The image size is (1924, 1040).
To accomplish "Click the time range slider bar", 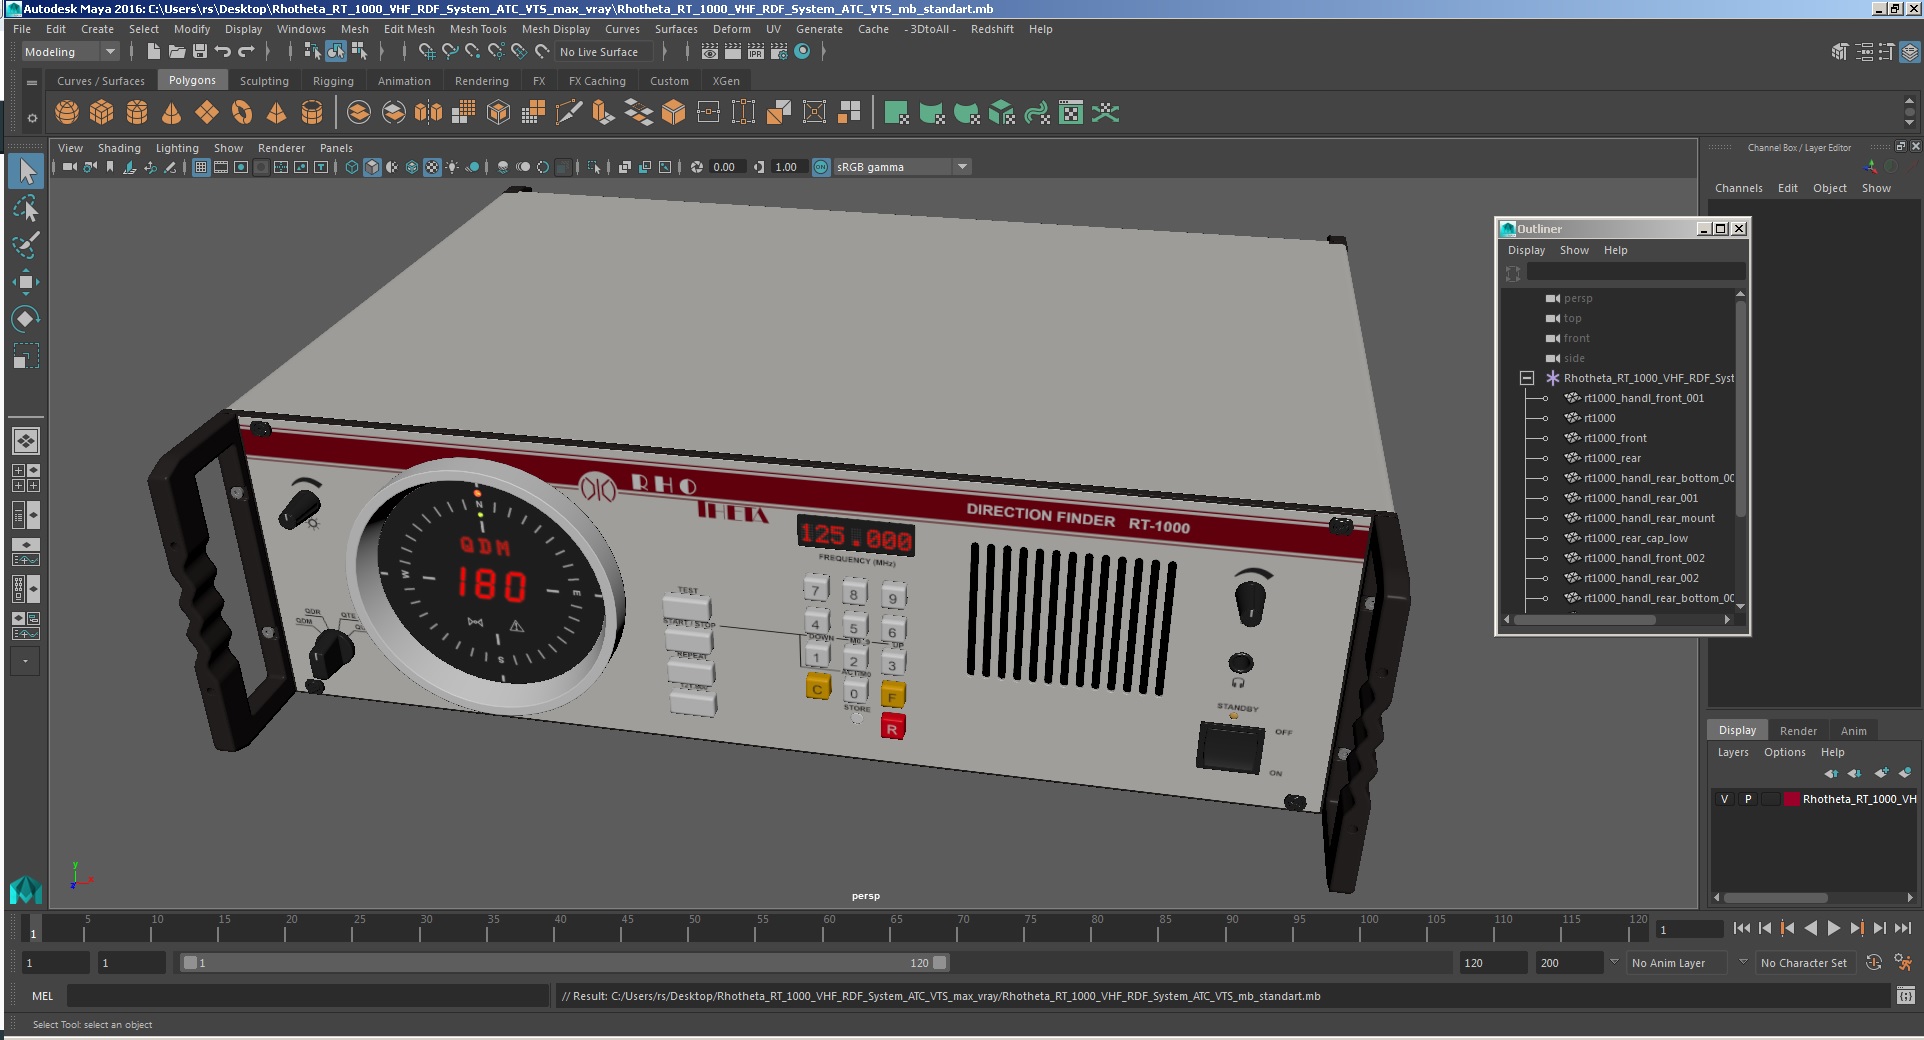I will (563, 963).
